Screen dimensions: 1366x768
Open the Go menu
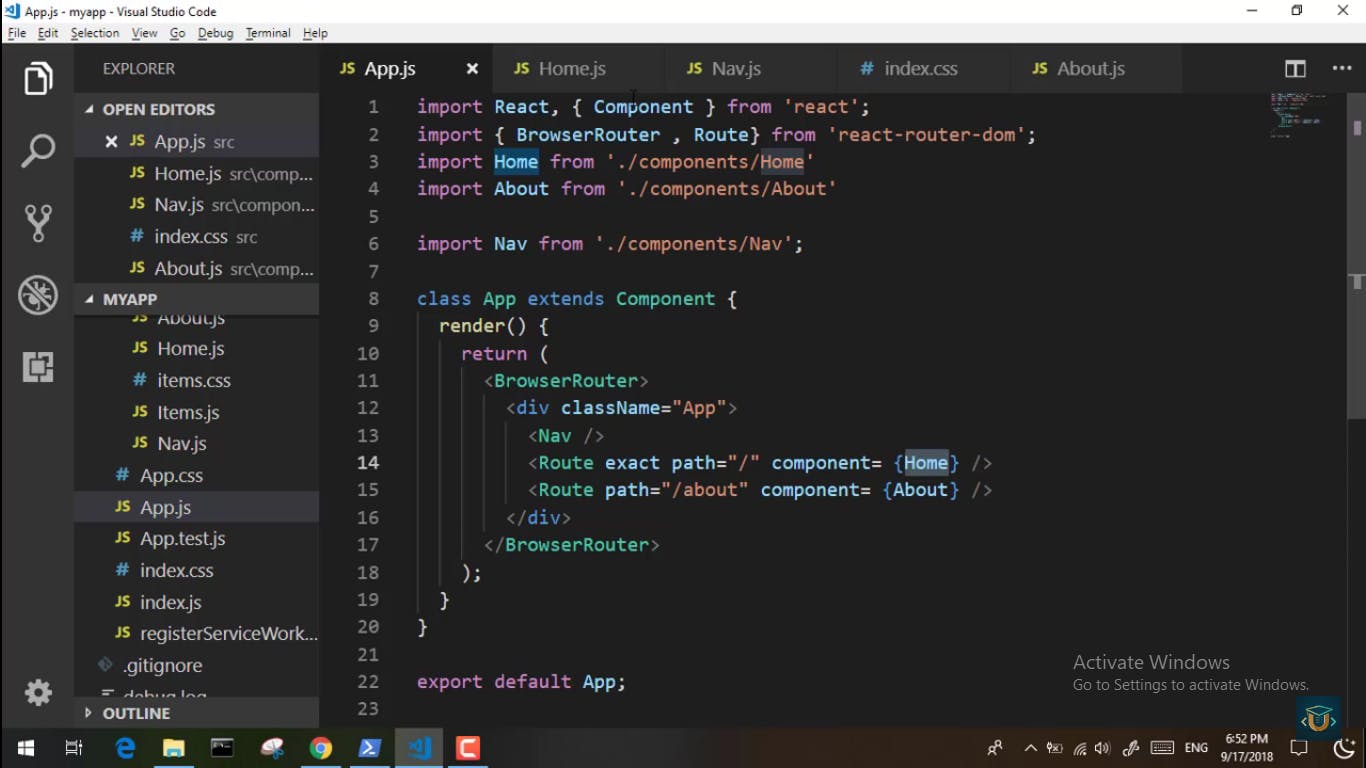pos(177,33)
